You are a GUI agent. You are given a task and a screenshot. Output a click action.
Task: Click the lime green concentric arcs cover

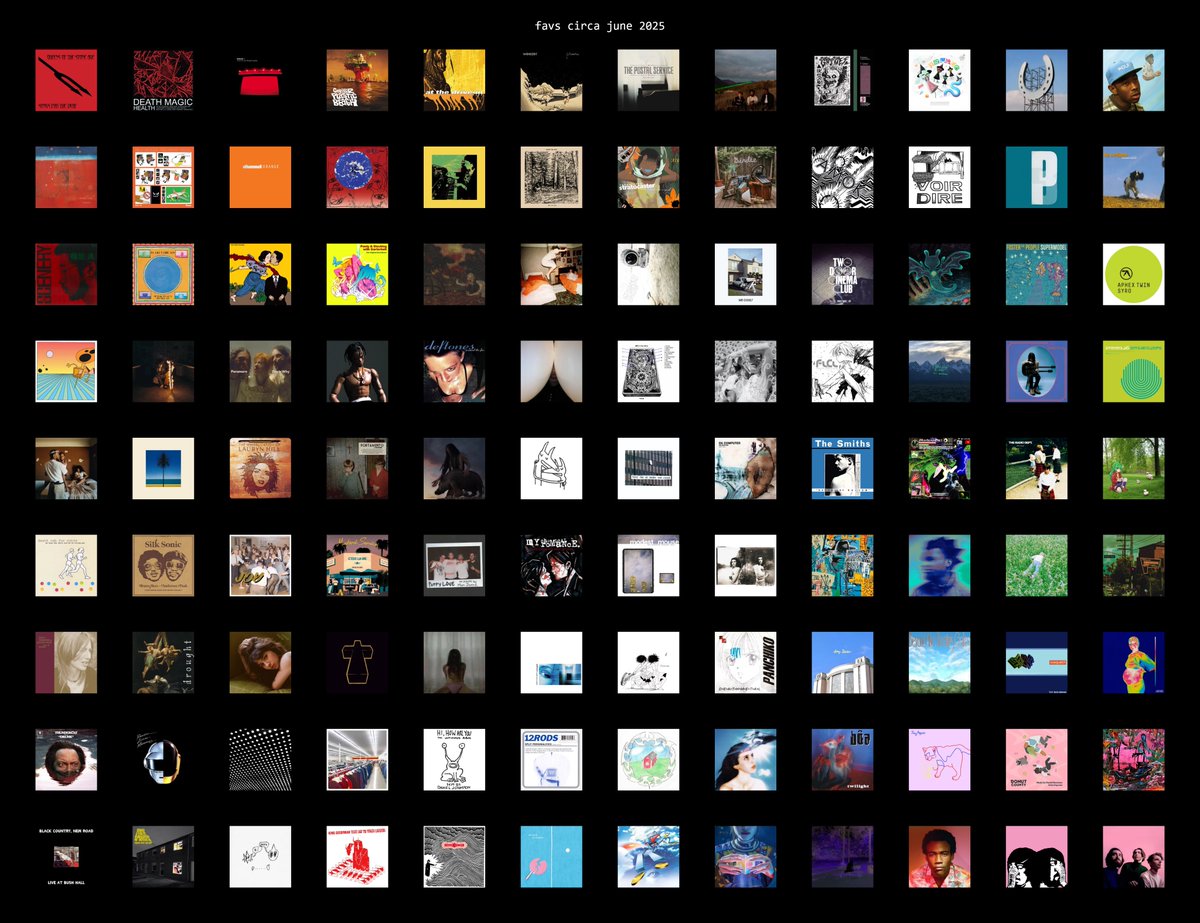click(x=1133, y=371)
